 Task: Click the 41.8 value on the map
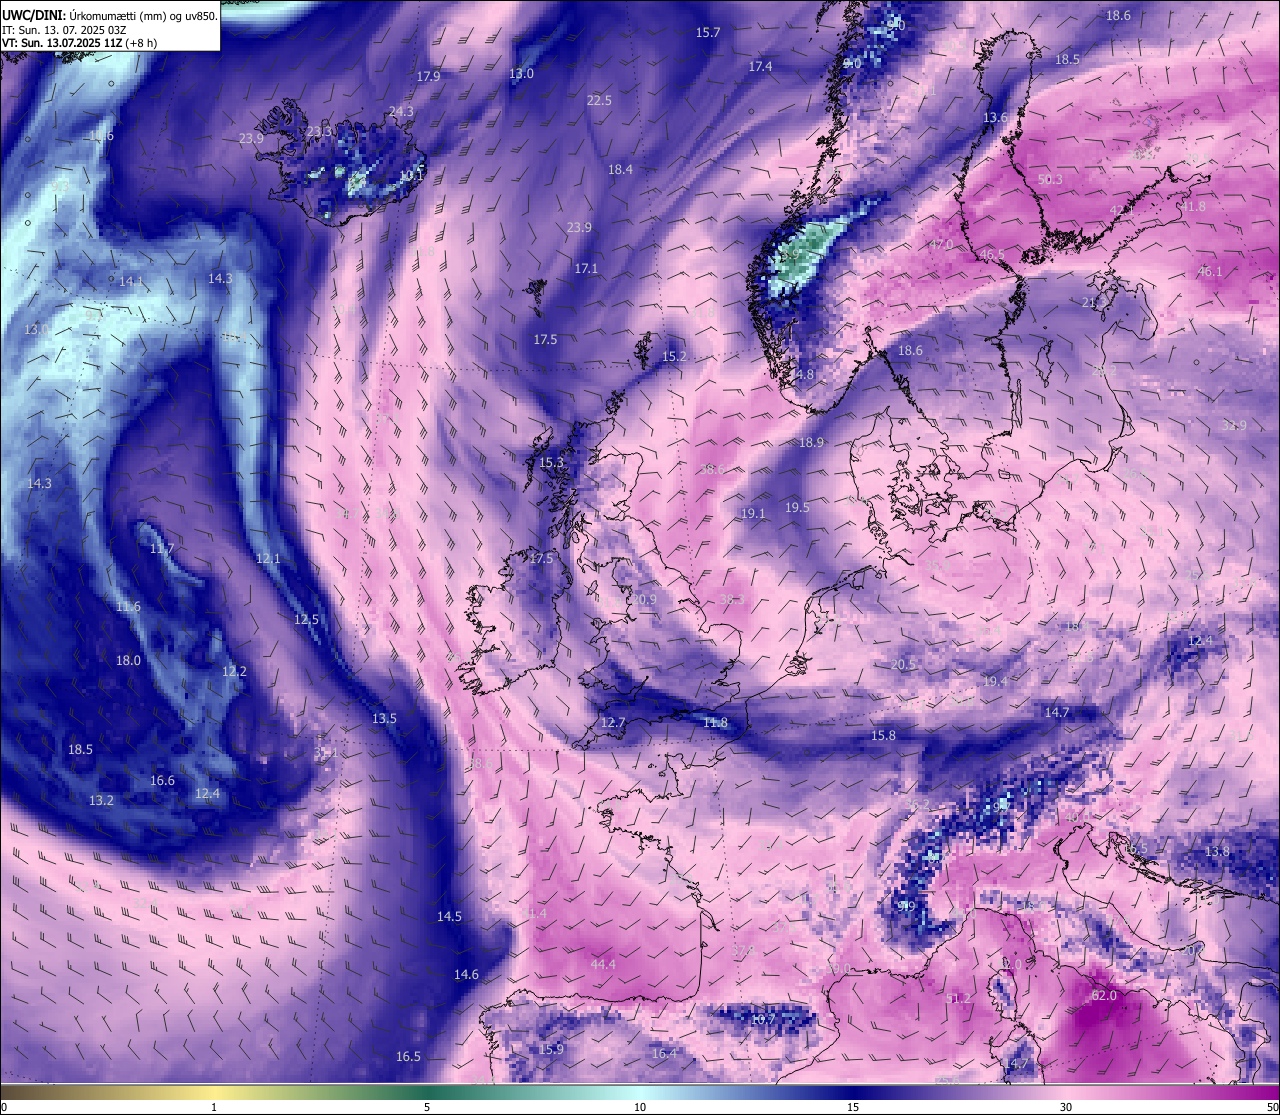click(x=1193, y=207)
